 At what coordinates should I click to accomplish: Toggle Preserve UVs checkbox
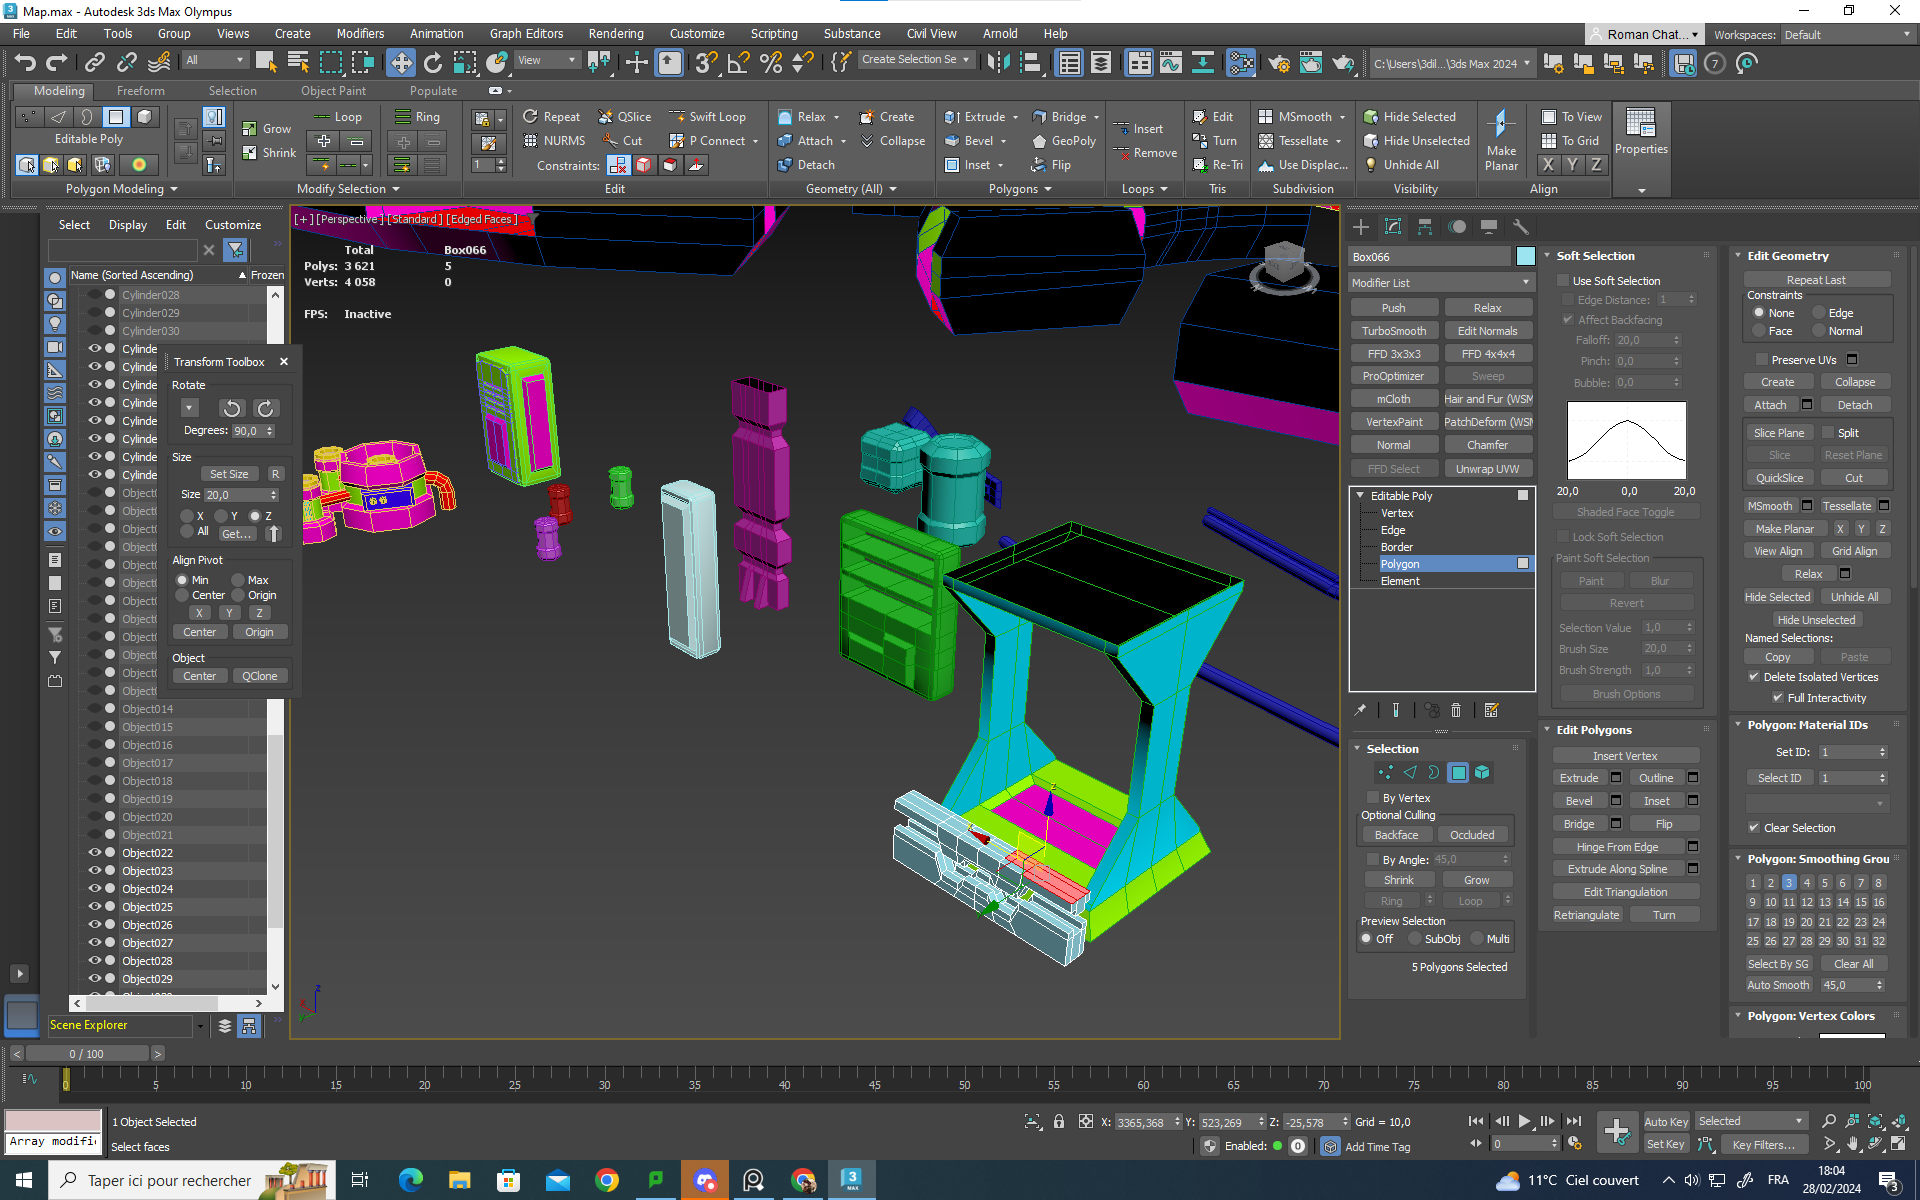[1762, 360]
